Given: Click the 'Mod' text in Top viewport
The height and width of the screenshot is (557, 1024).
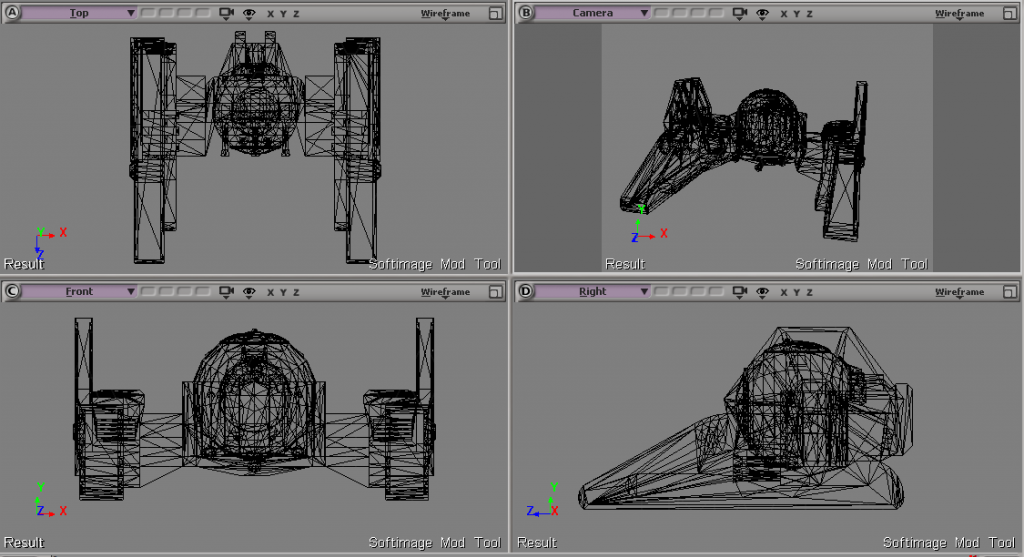Looking at the screenshot, I should click(x=453, y=264).
